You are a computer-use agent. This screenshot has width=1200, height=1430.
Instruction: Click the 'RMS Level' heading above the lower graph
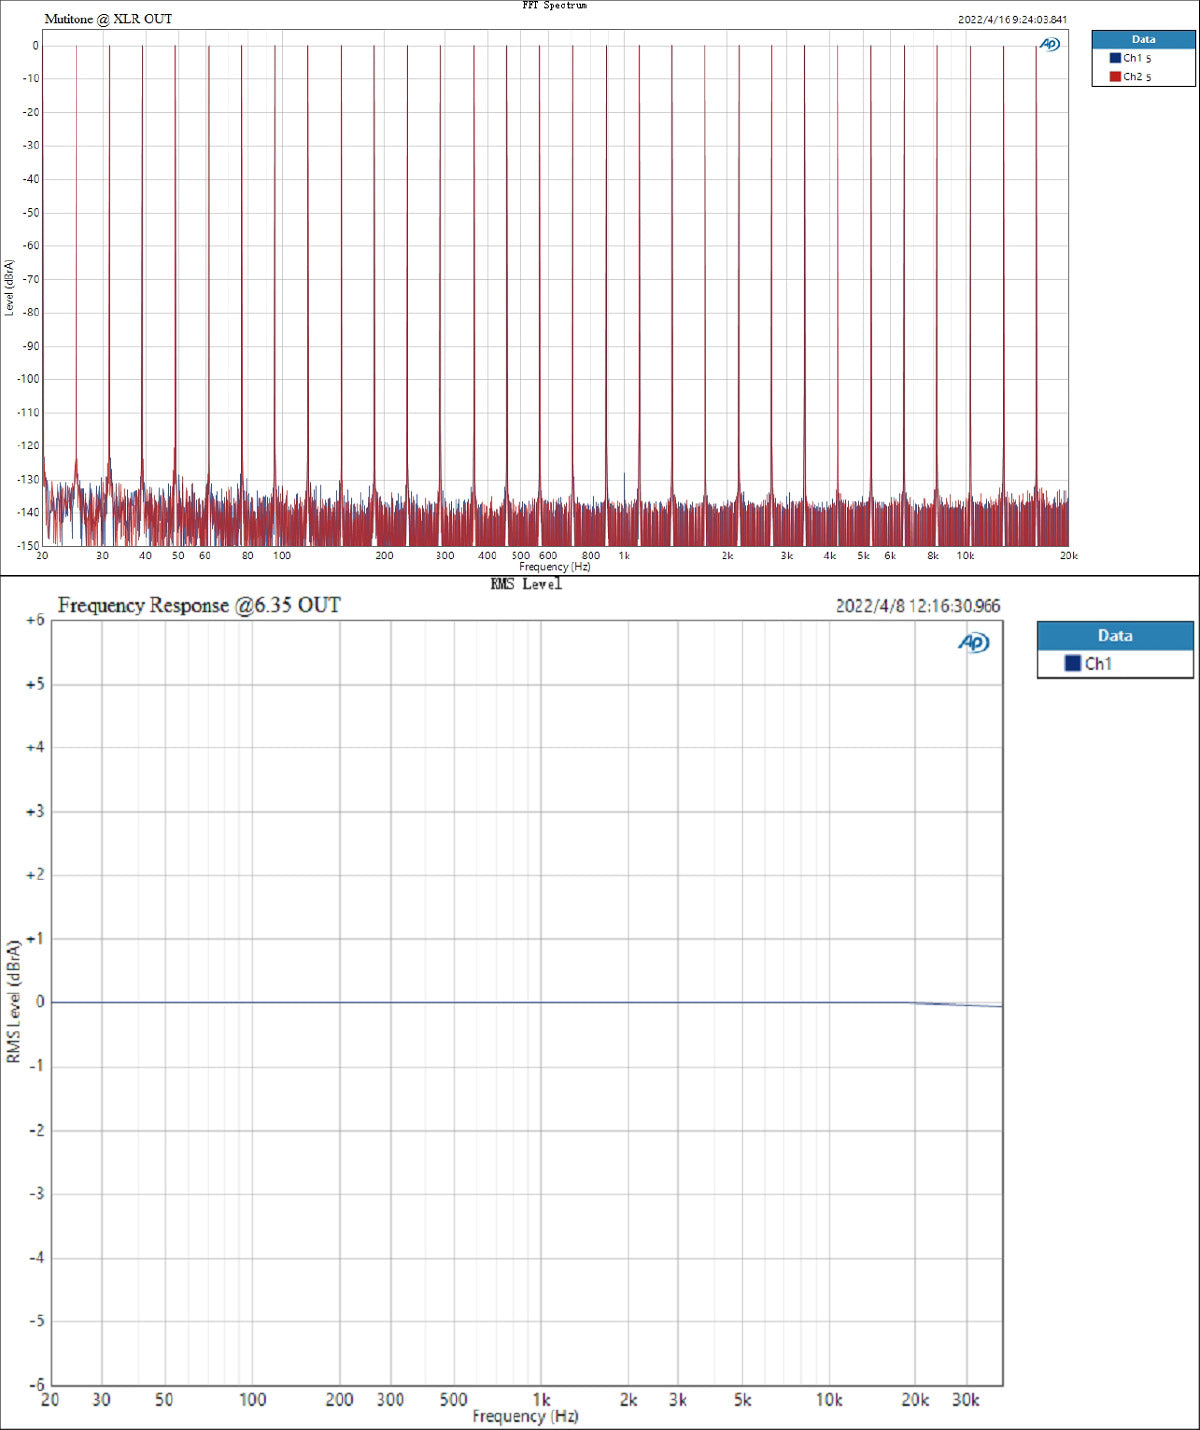pyautogui.click(x=526, y=584)
